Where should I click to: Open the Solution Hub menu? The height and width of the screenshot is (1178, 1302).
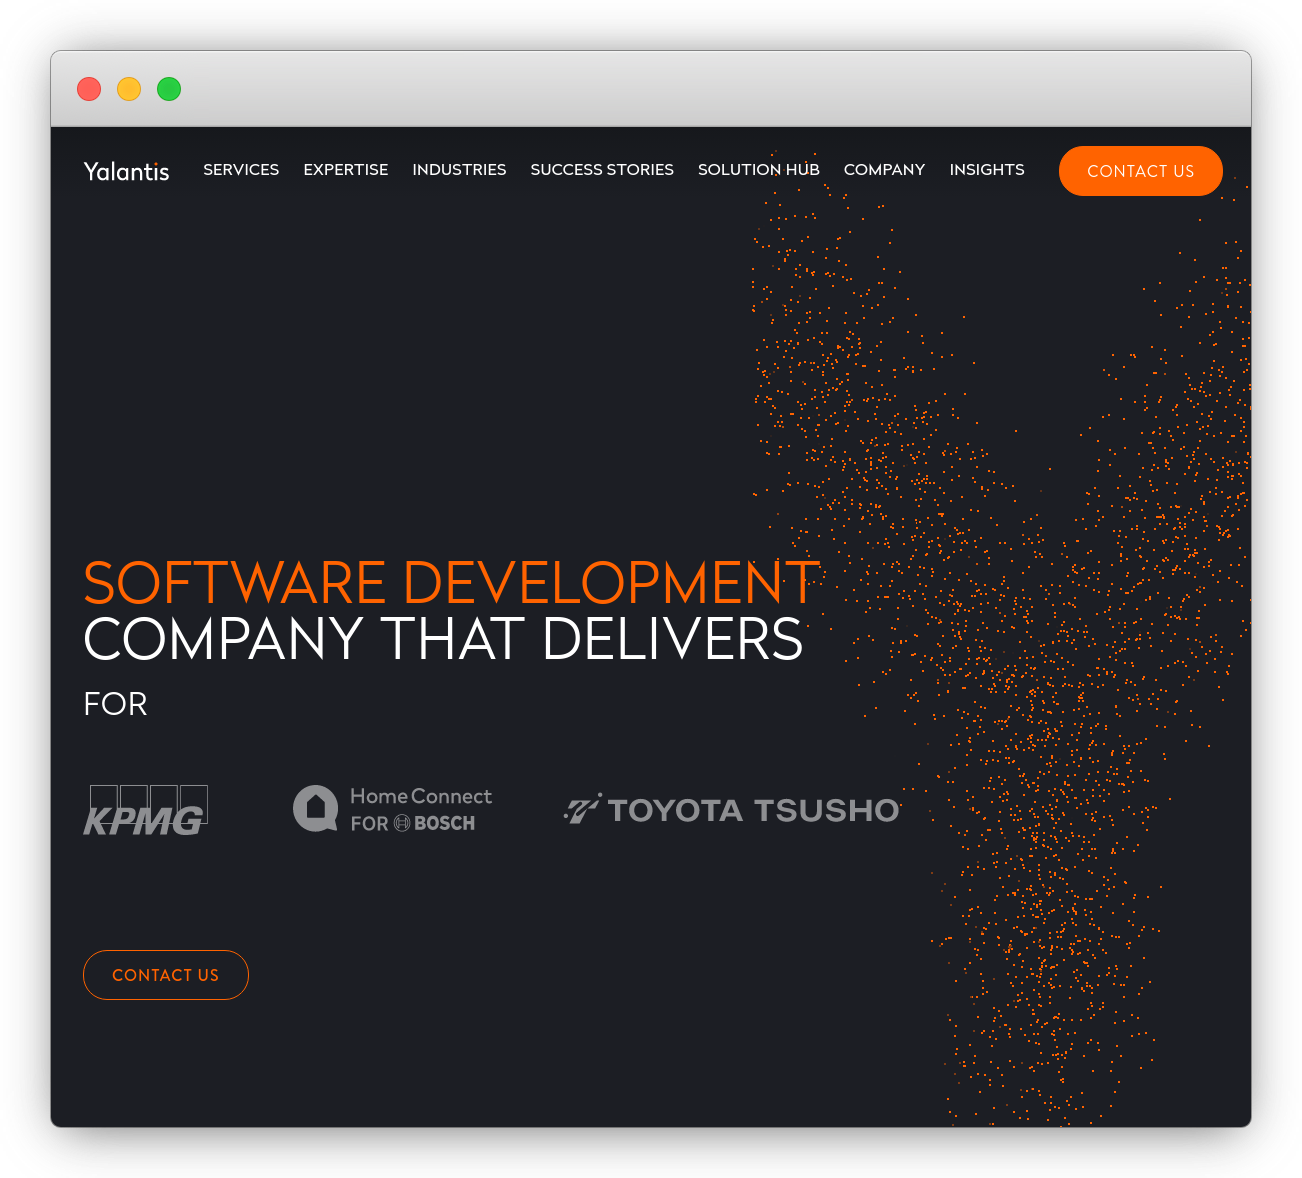(x=759, y=170)
